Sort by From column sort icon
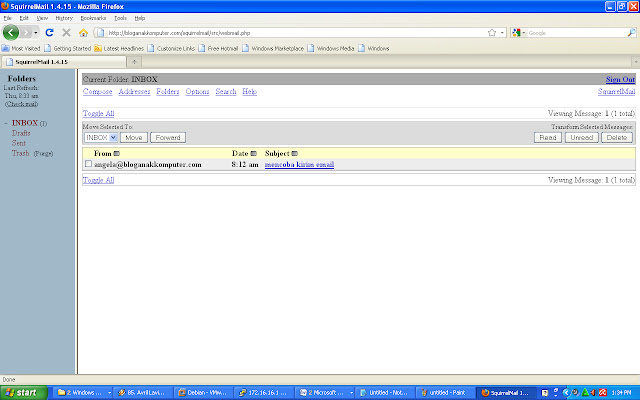The width and height of the screenshot is (640, 400). click(117, 153)
